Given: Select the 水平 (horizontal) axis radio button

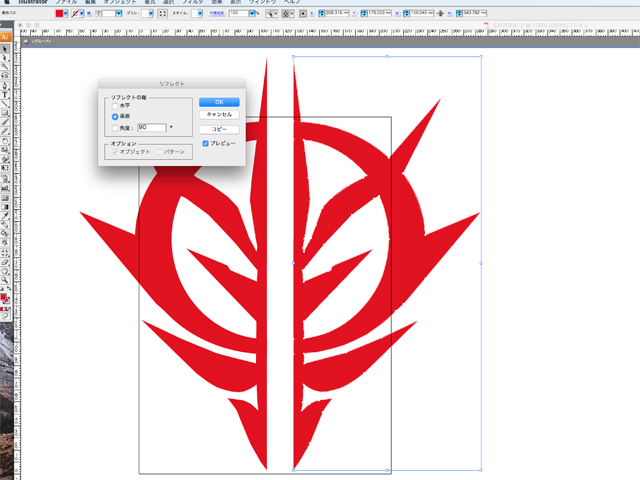Looking at the screenshot, I should click(115, 106).
